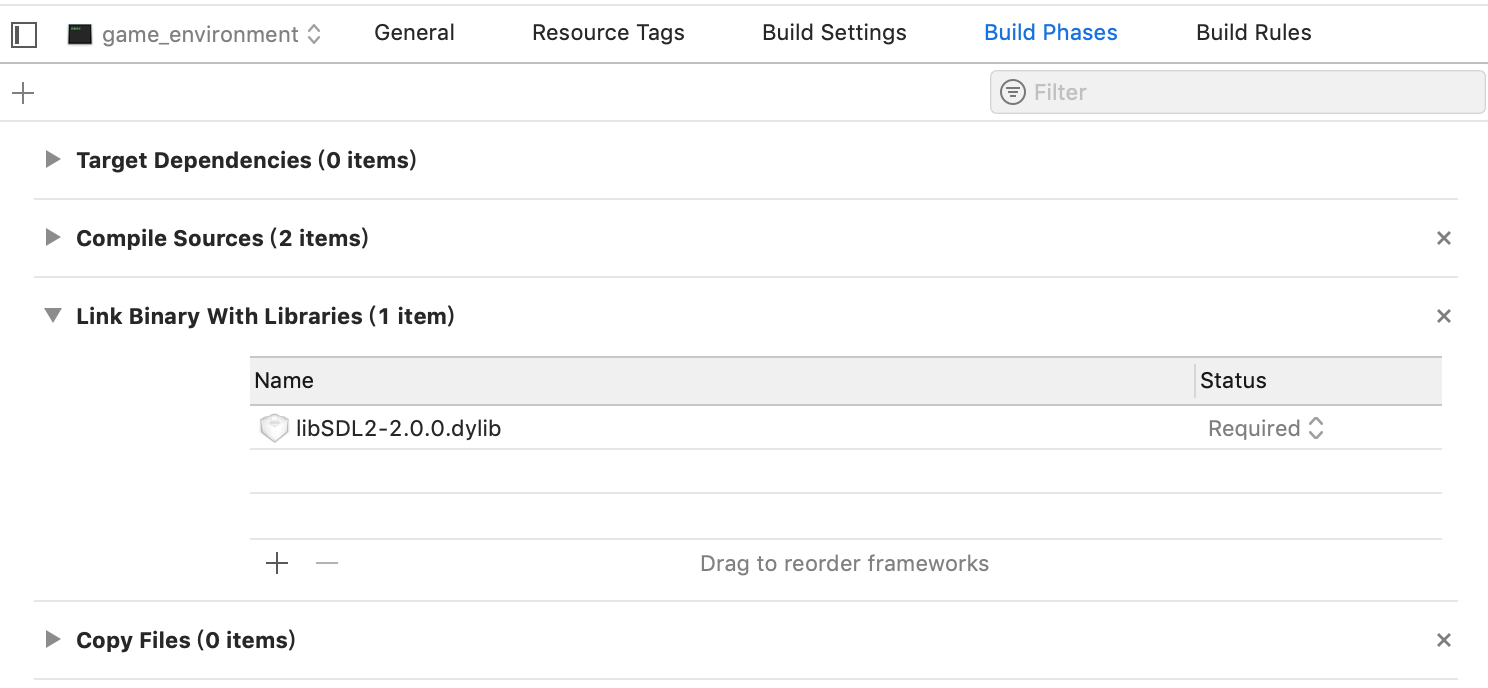Add a new build phase with plus
The image size is (1488, 688).
(22, 93)
